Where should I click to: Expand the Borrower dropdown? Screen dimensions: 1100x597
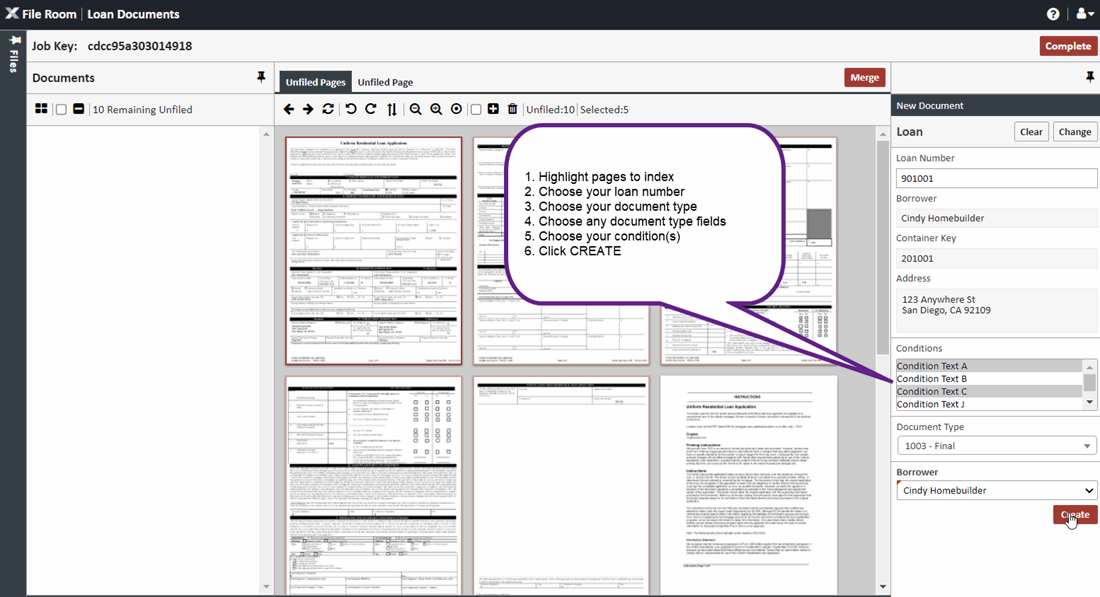click(x=996, y=491)
